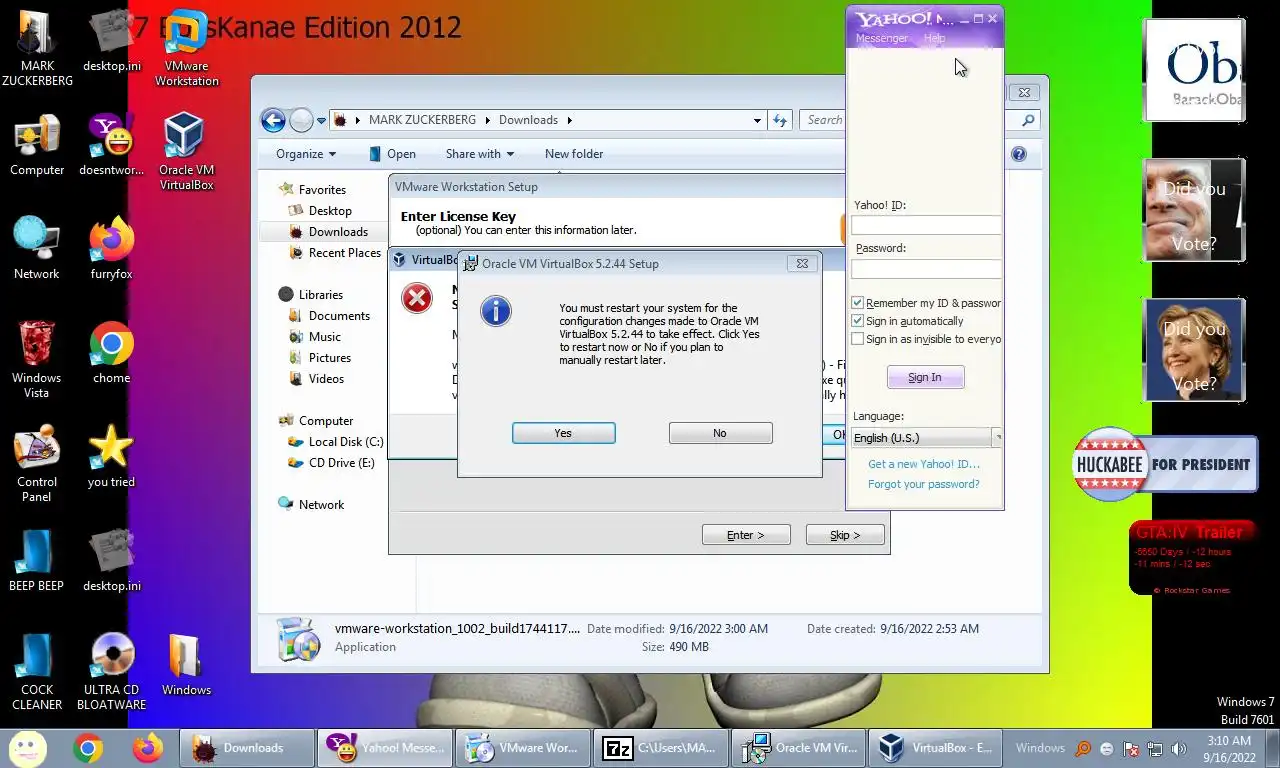This screenshot has height=768, width=1280.
Task: Click the HUCKABEE FOR PRESIDENT gadget
Action: [x=1165, y=464]
